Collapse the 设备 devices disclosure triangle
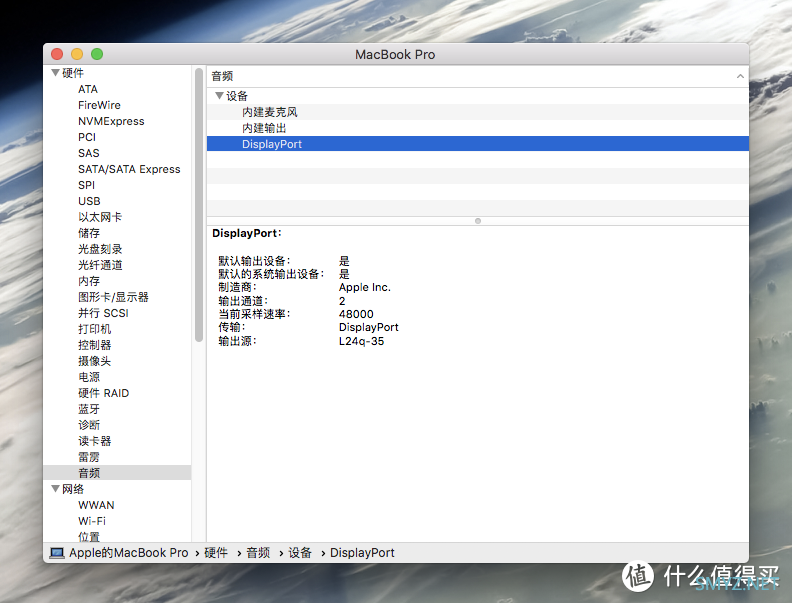The width and height of the screenshot is (792, 603). click(219, 96)
